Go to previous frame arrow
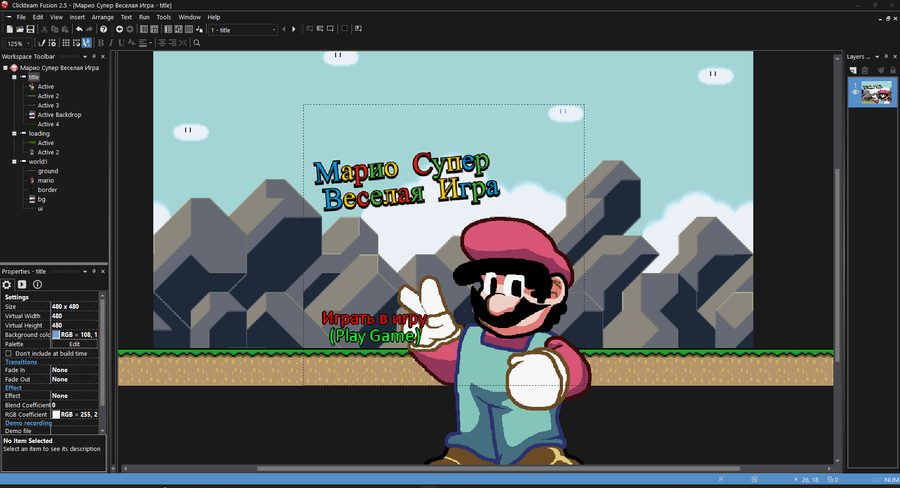The image size is (900, 488). tap(284, 29)
